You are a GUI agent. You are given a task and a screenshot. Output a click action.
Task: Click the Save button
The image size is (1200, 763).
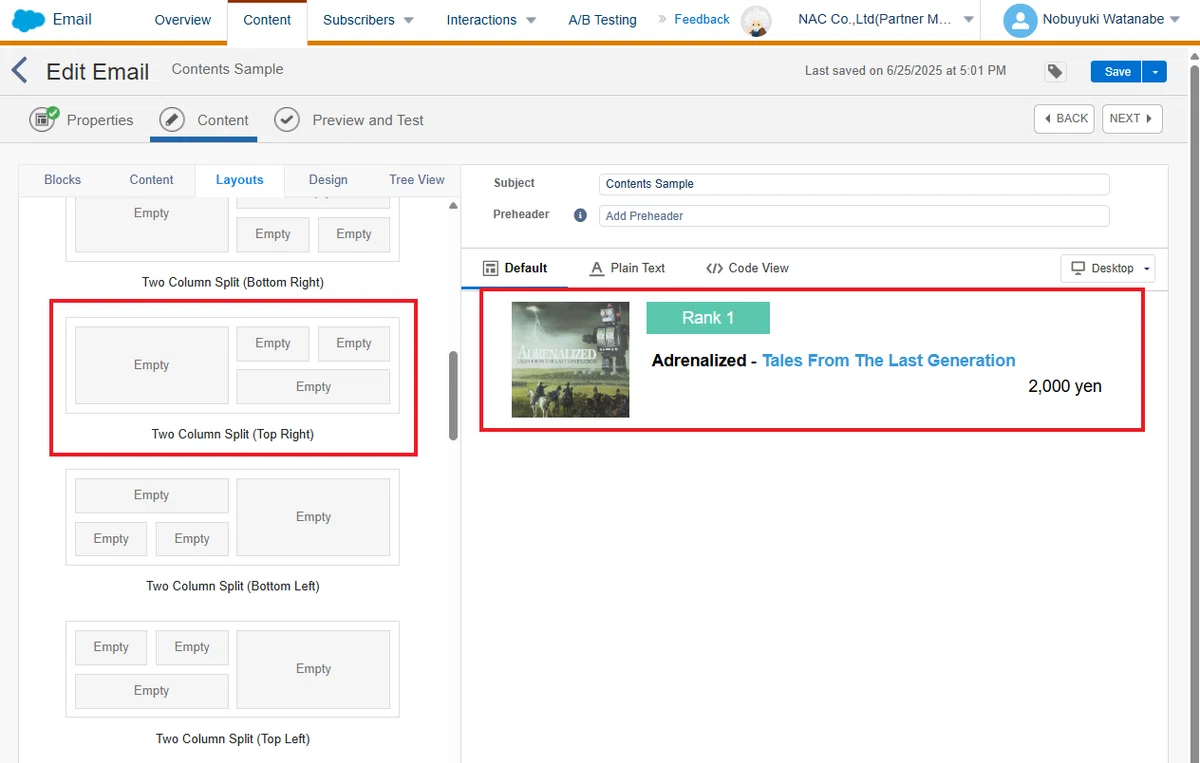click(1117, 72)
